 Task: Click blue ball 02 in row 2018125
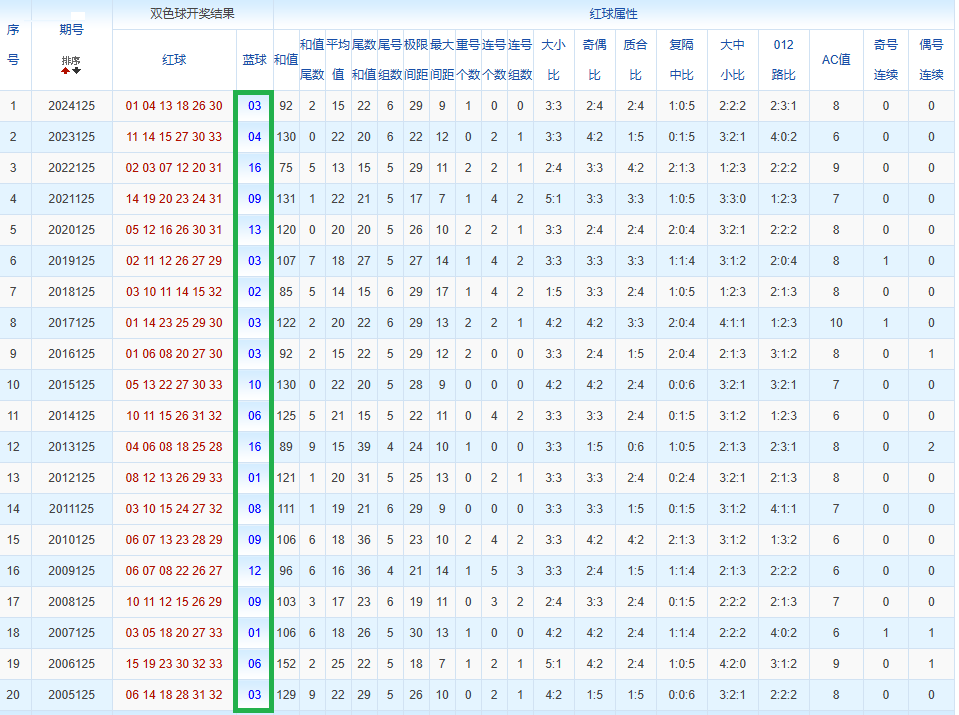(254, 292)
